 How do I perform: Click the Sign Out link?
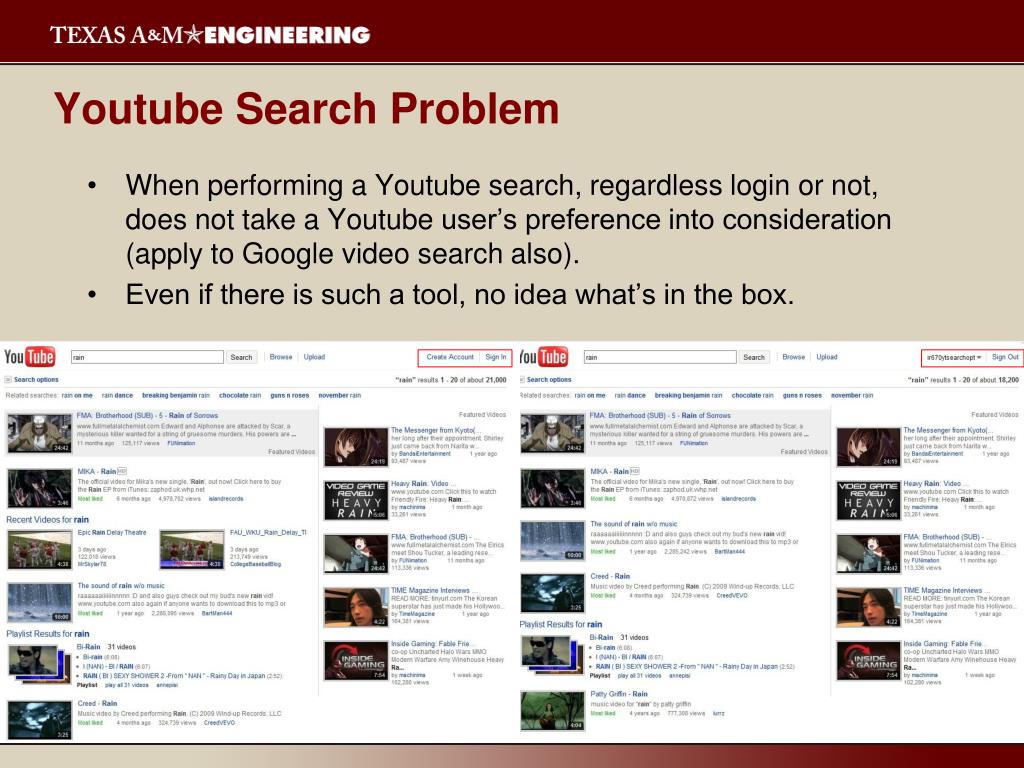[1005, 357]
